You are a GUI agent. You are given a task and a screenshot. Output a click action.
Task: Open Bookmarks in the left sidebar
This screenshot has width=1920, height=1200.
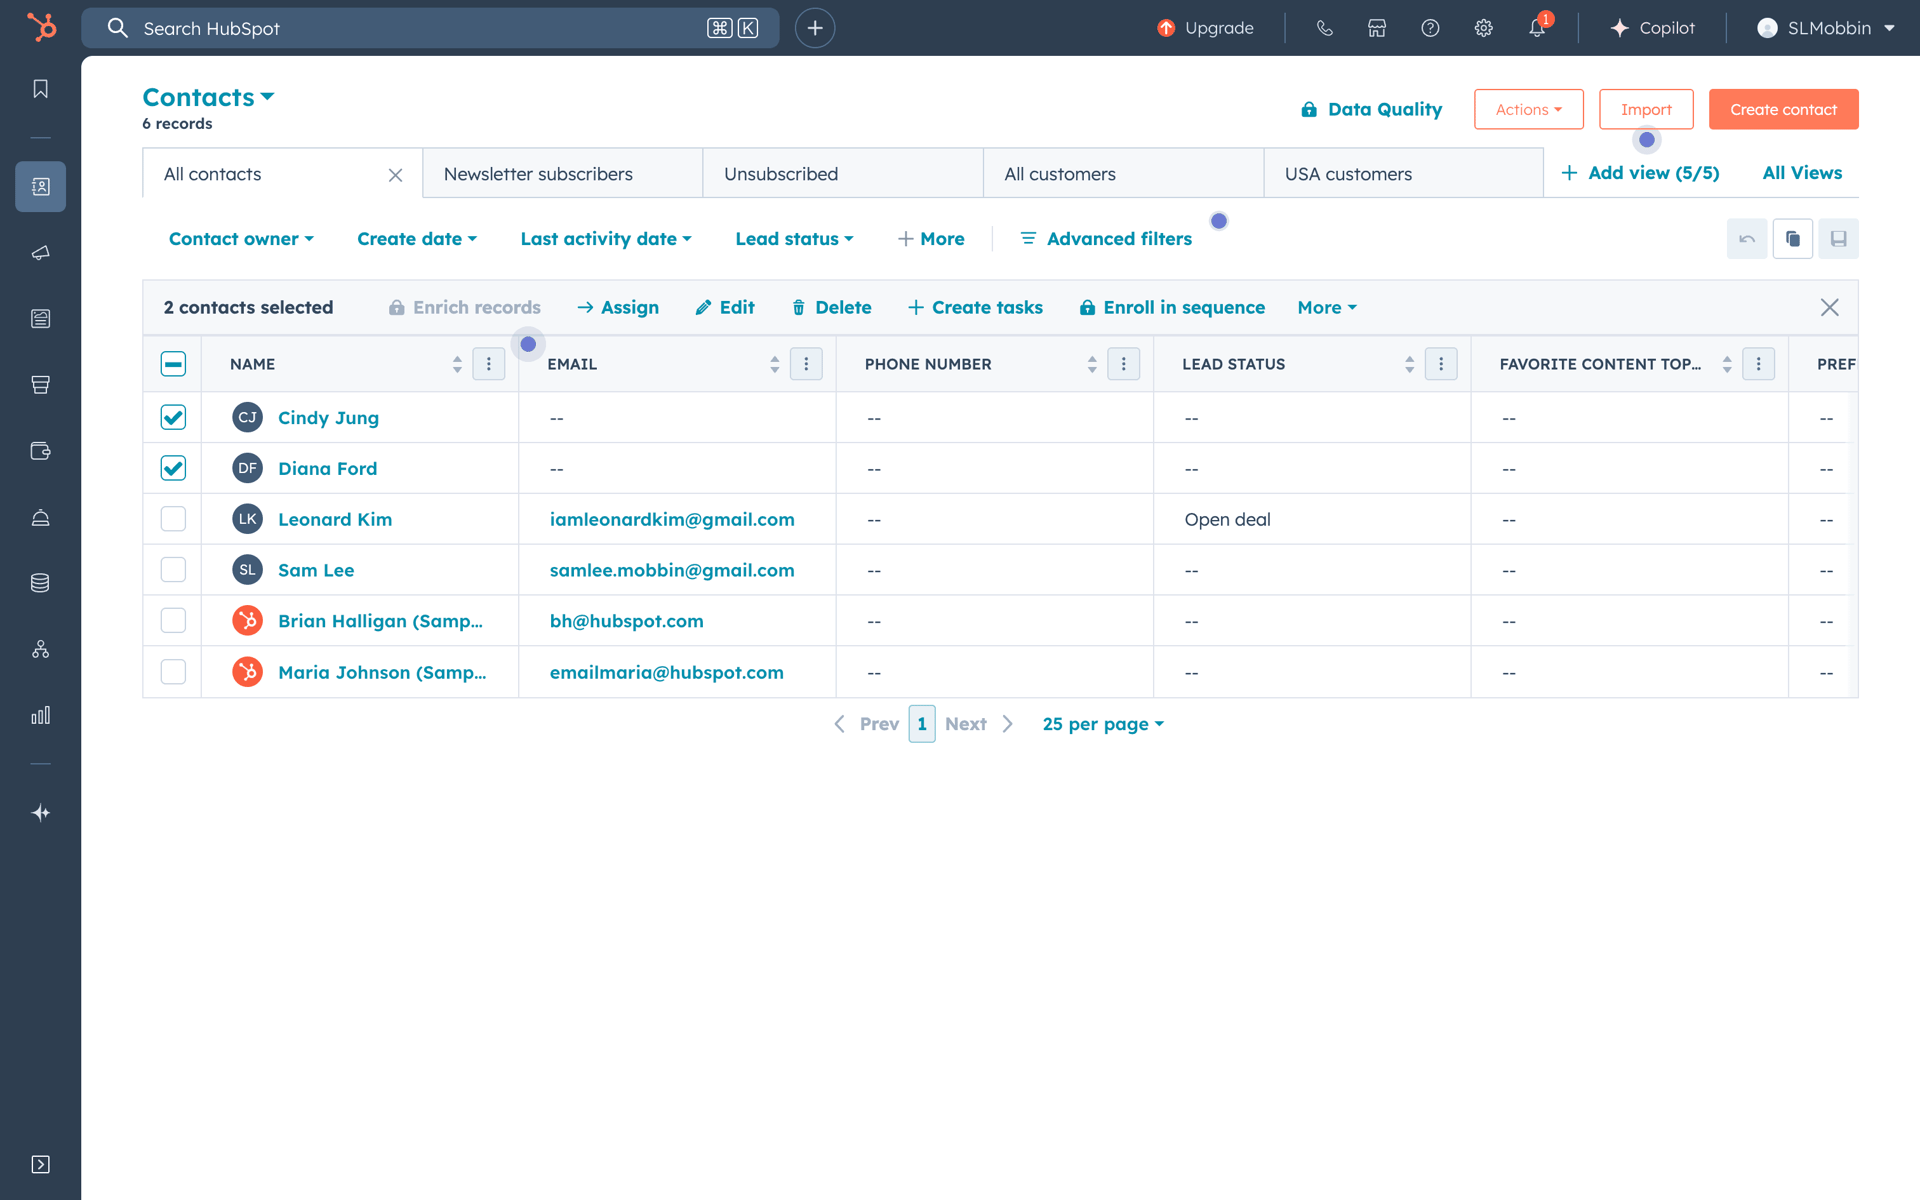pos(40,89)
